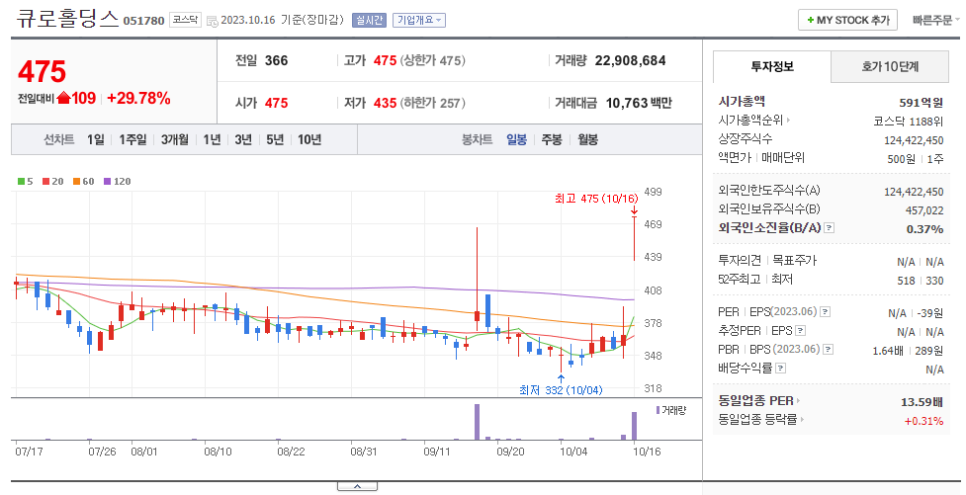
Task: Click the 동일업종 등락률 value +0.31%
Action: 923,421
